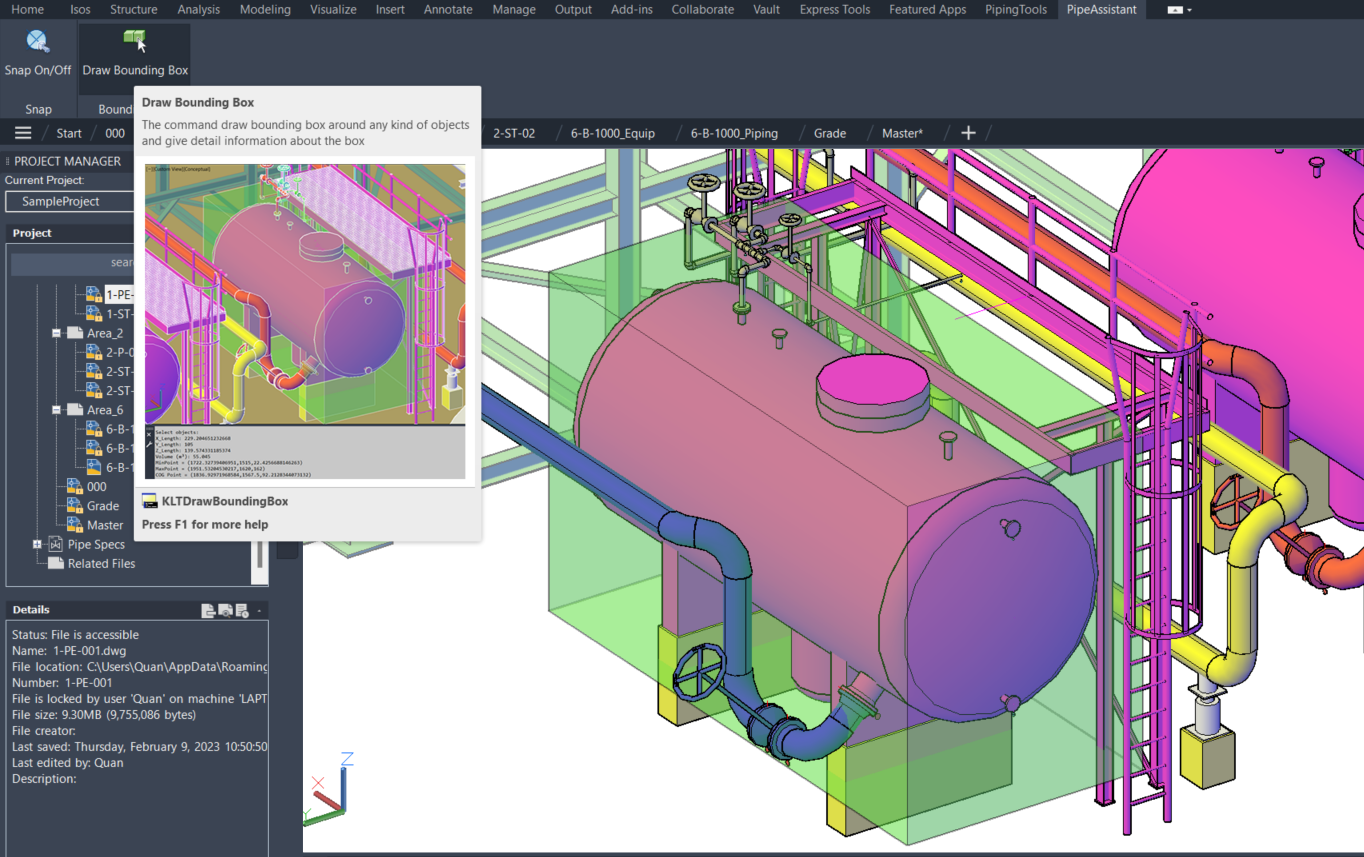Click the preview icon in Details header
Screen dimensions: 1364x857
225,610
